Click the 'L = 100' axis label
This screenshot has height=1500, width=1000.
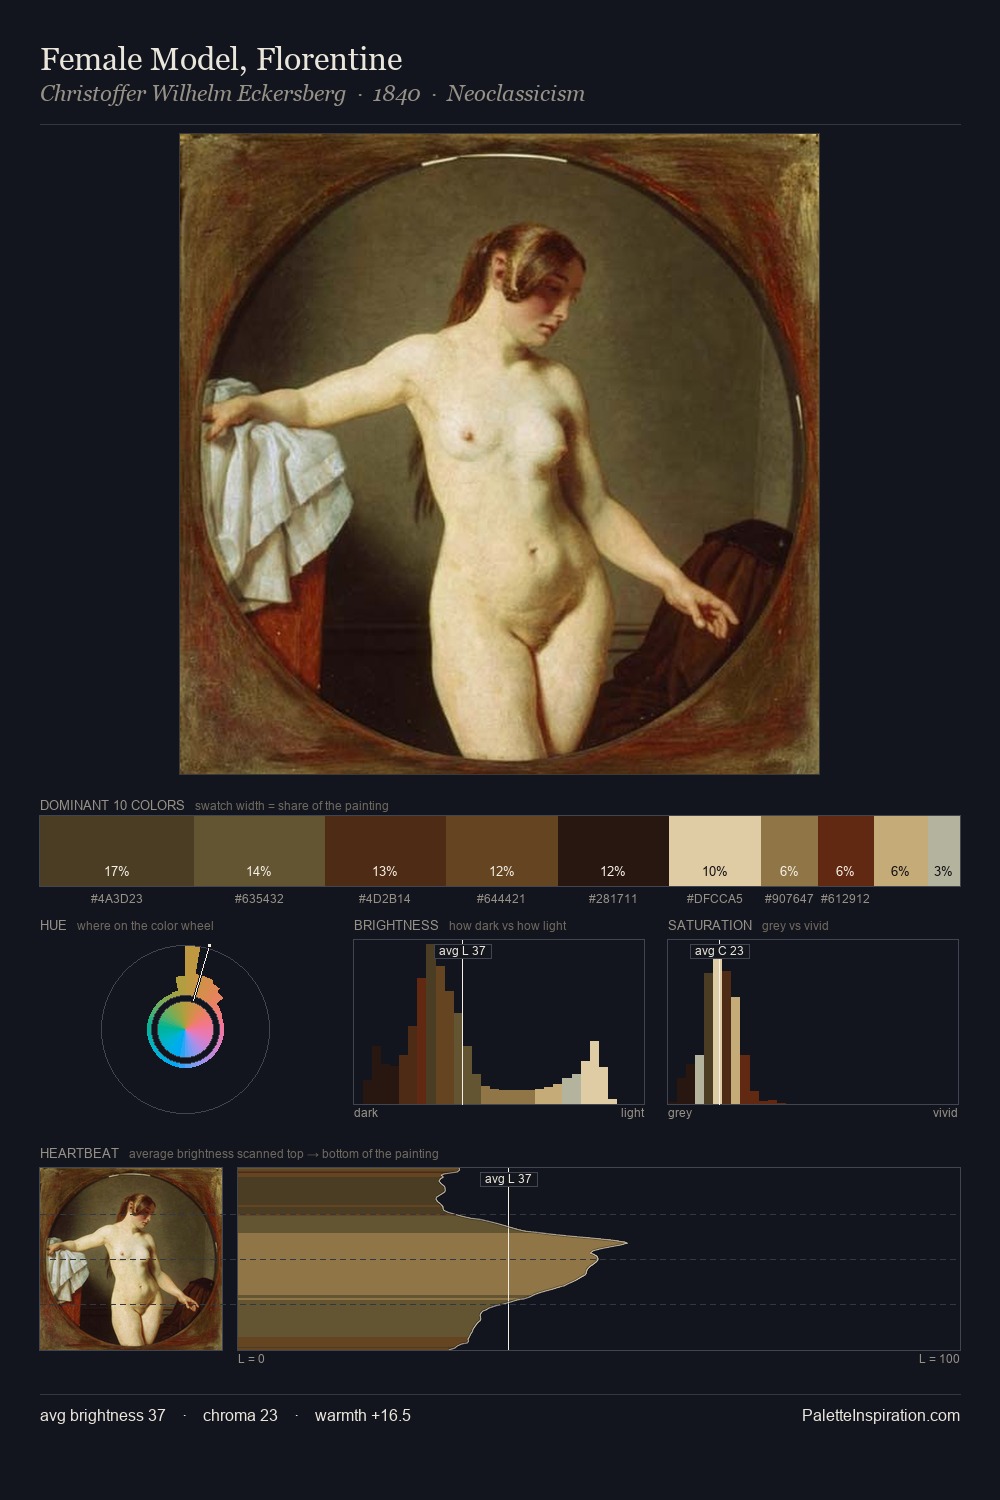point(939,1359)
